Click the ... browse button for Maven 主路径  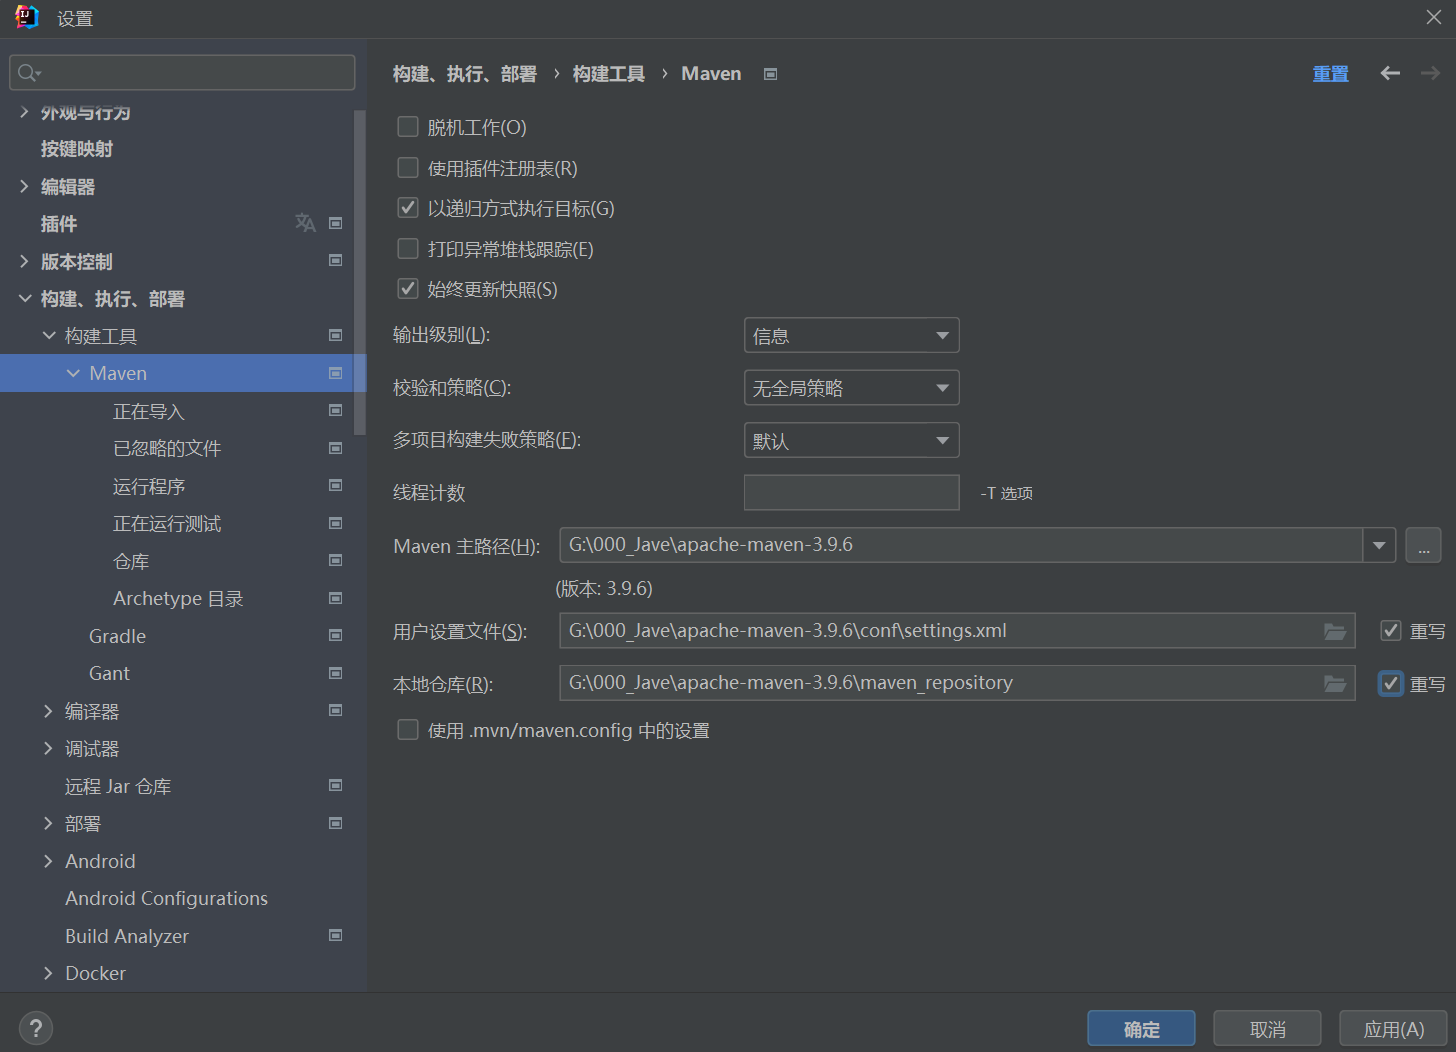pos(1423,545)
